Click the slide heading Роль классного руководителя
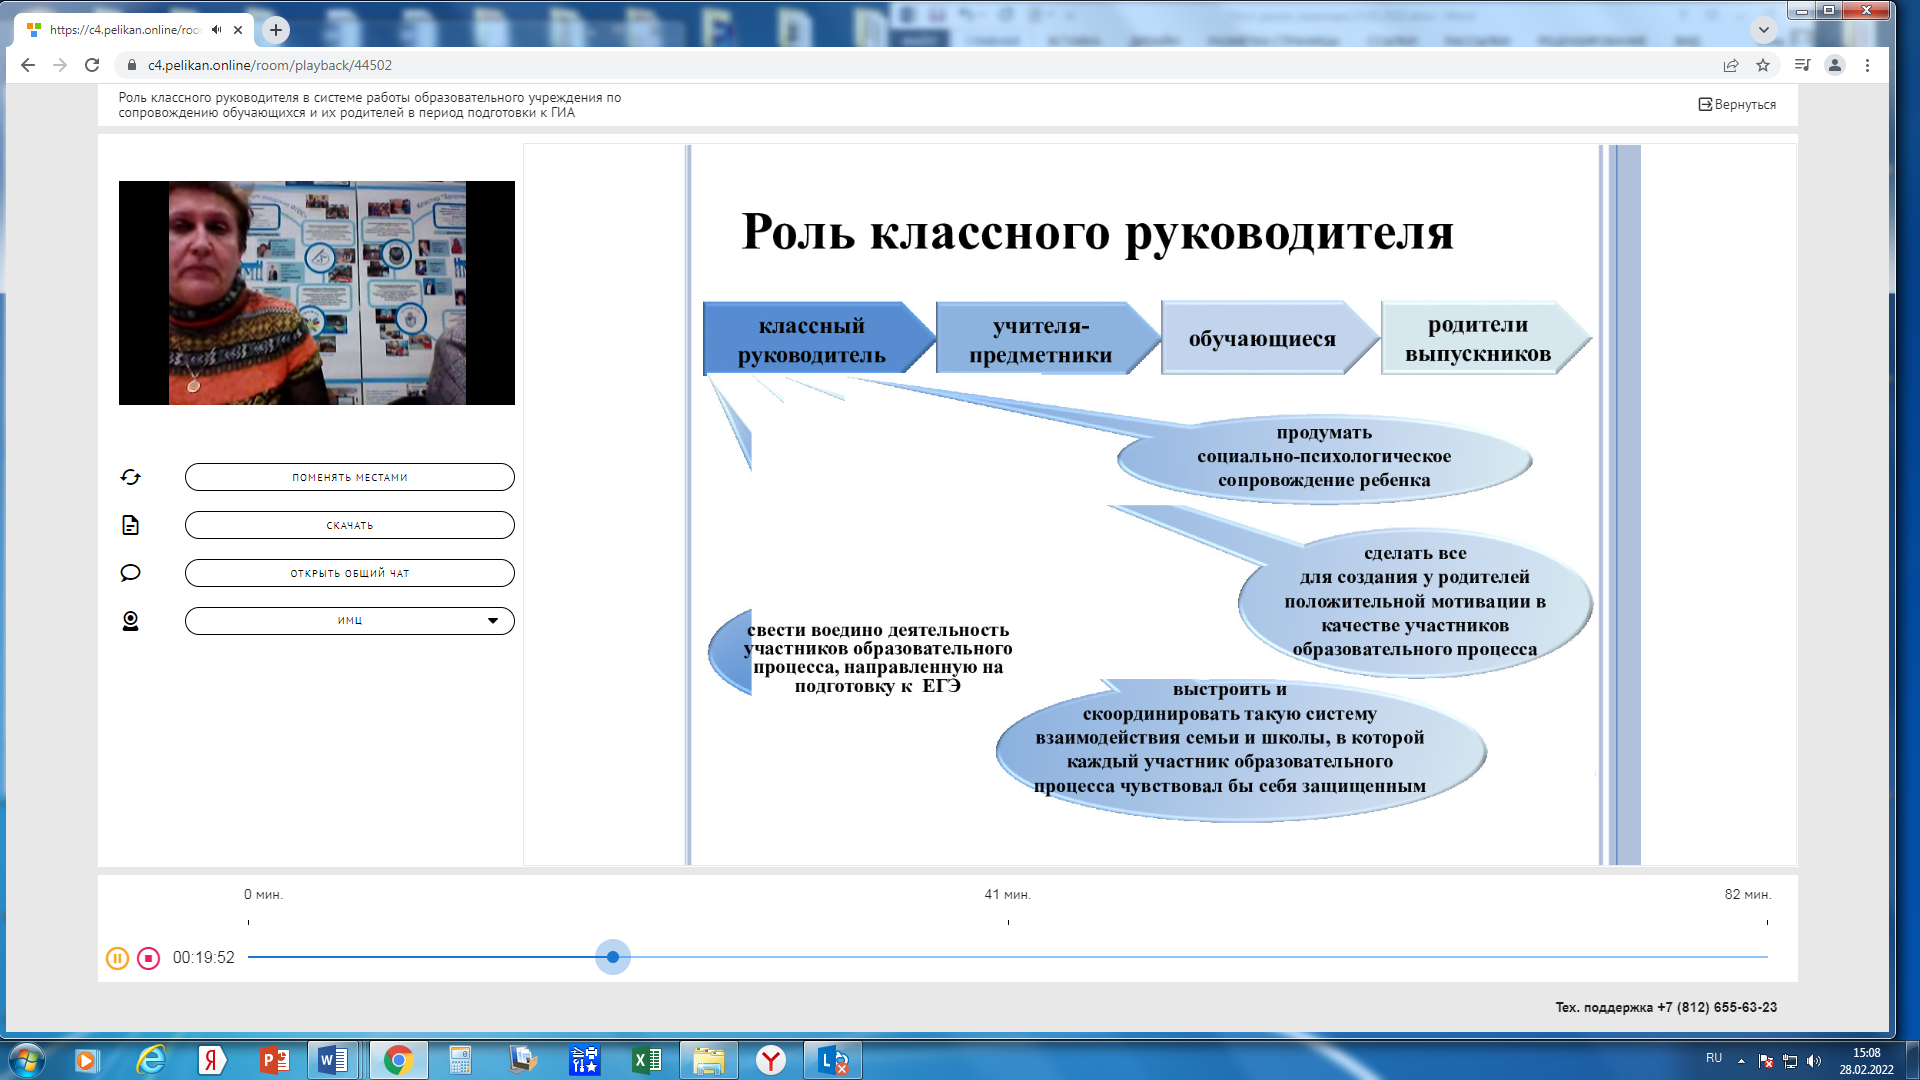Viewport: 1920px width, 1080px height. click(1097, 233)
